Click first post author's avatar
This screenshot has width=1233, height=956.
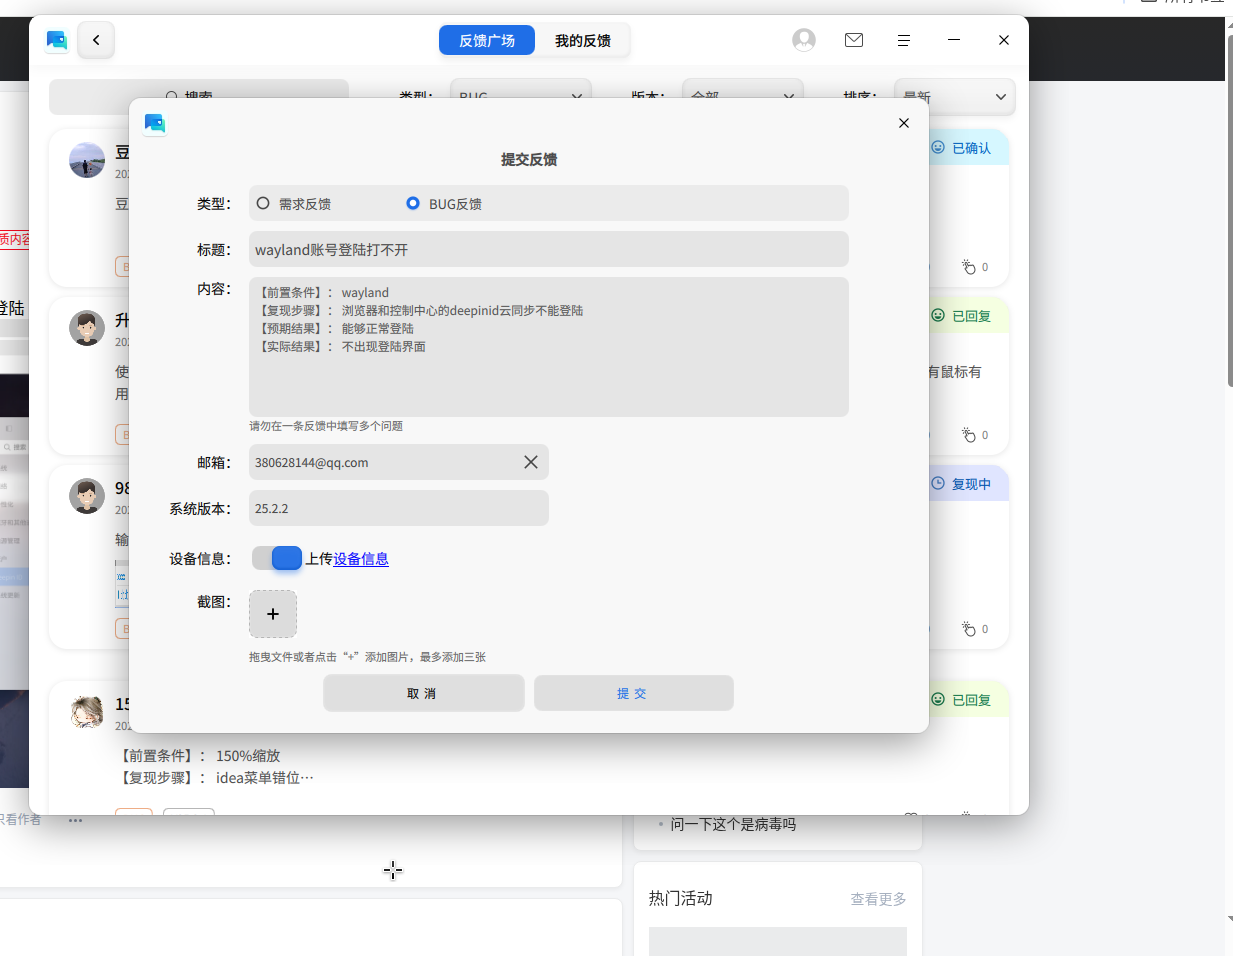87,160
